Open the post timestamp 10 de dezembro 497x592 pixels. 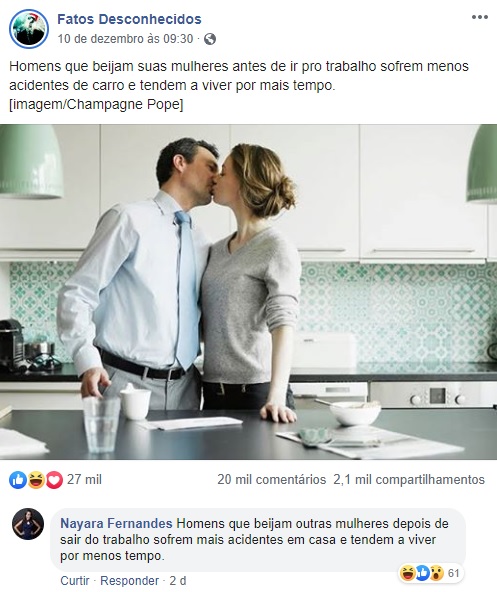pos(125,39)
